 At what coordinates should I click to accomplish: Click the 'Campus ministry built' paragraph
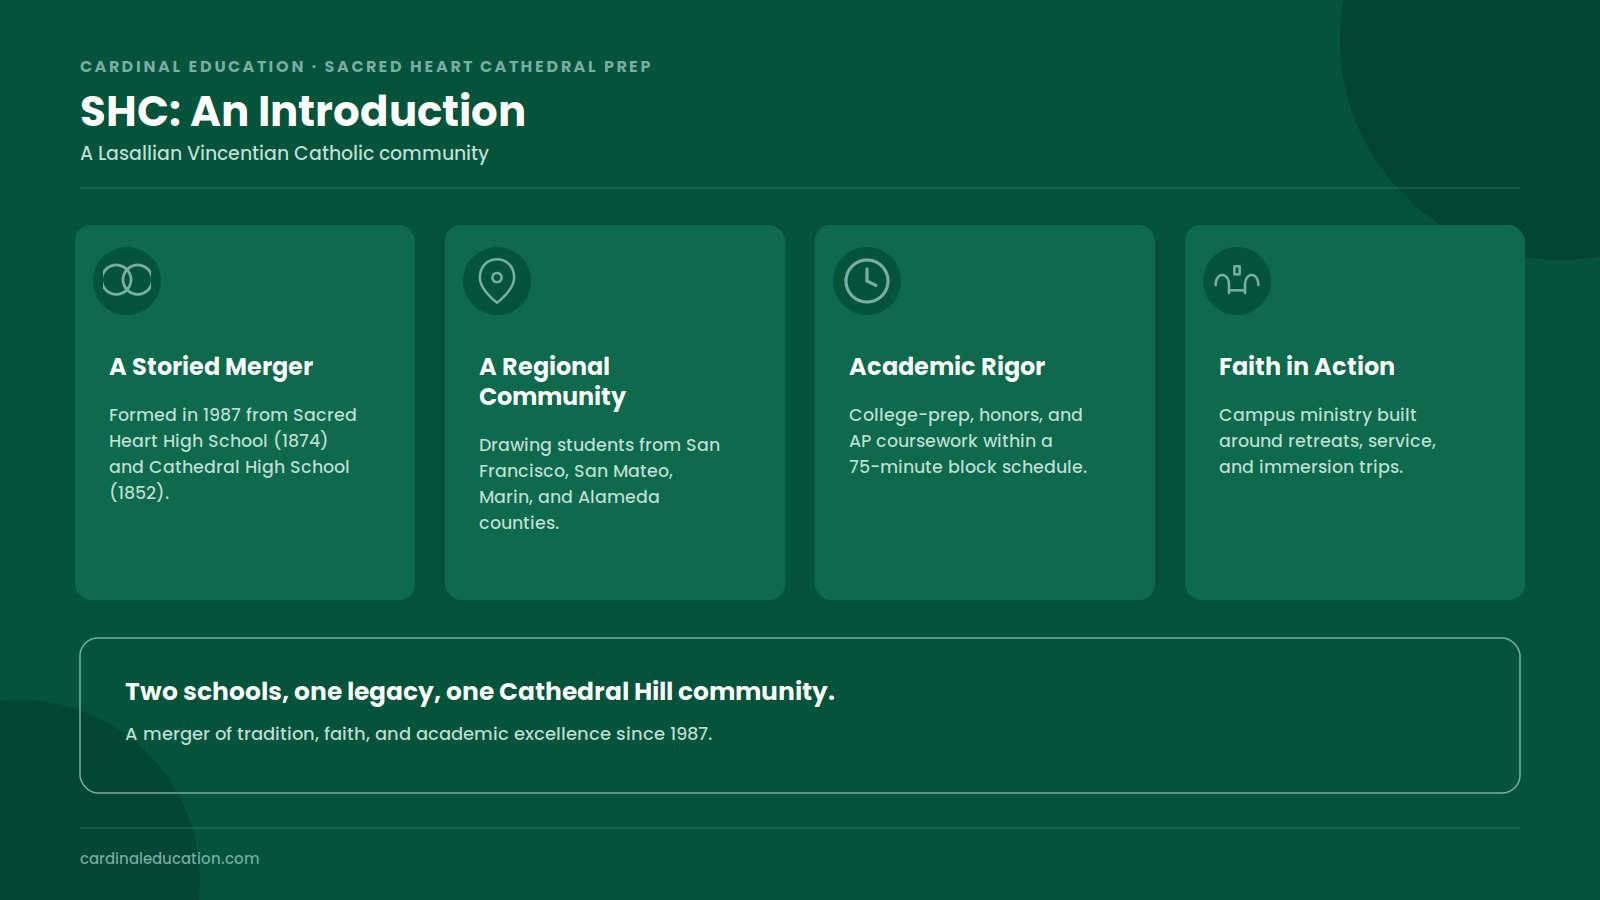(x=1327, y=440)
